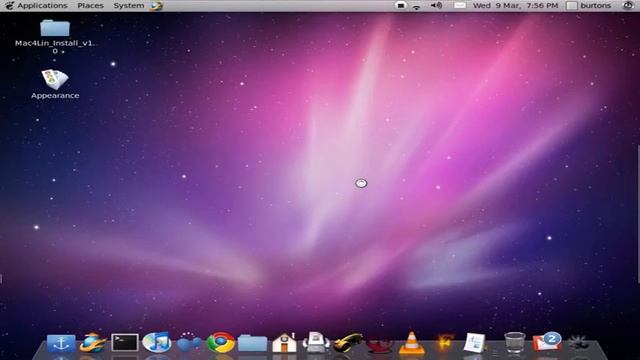640x360 pixels.
Task: Open the System menu
Action: (129, 6)
